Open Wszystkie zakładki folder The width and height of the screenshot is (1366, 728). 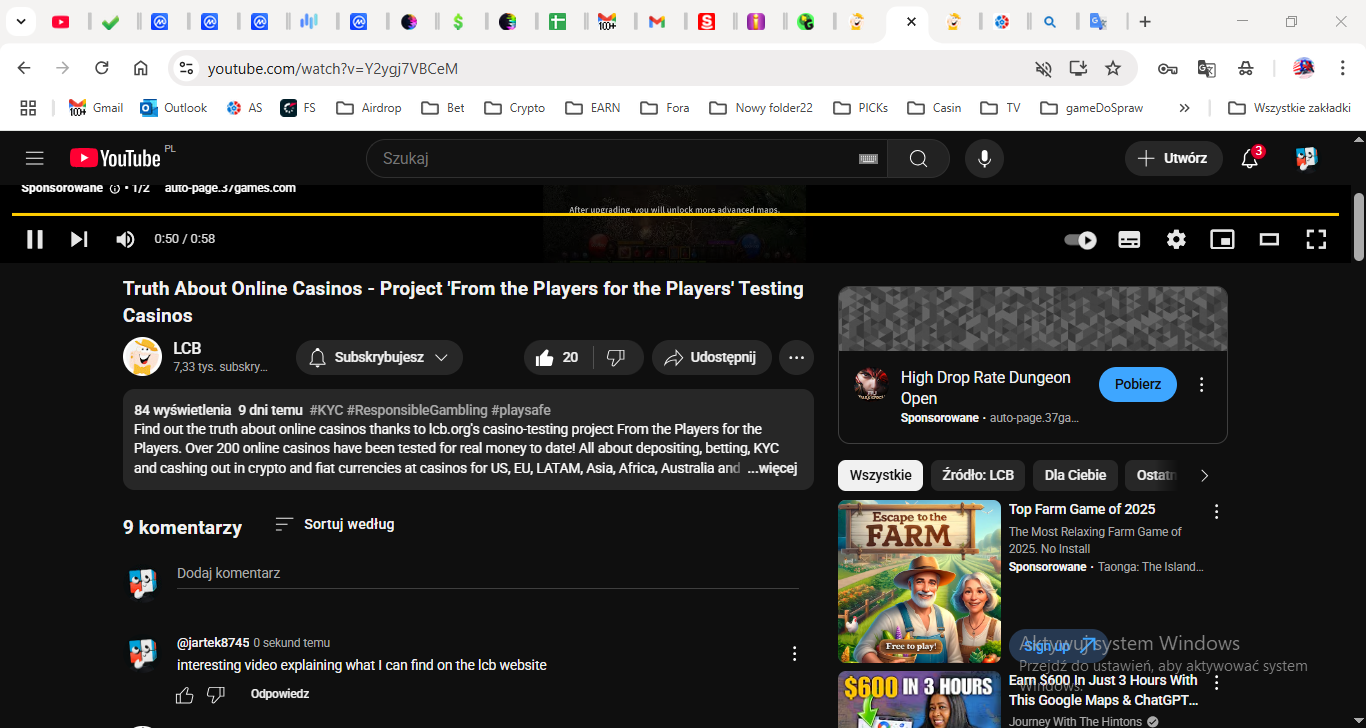(x=1289, y=108)
